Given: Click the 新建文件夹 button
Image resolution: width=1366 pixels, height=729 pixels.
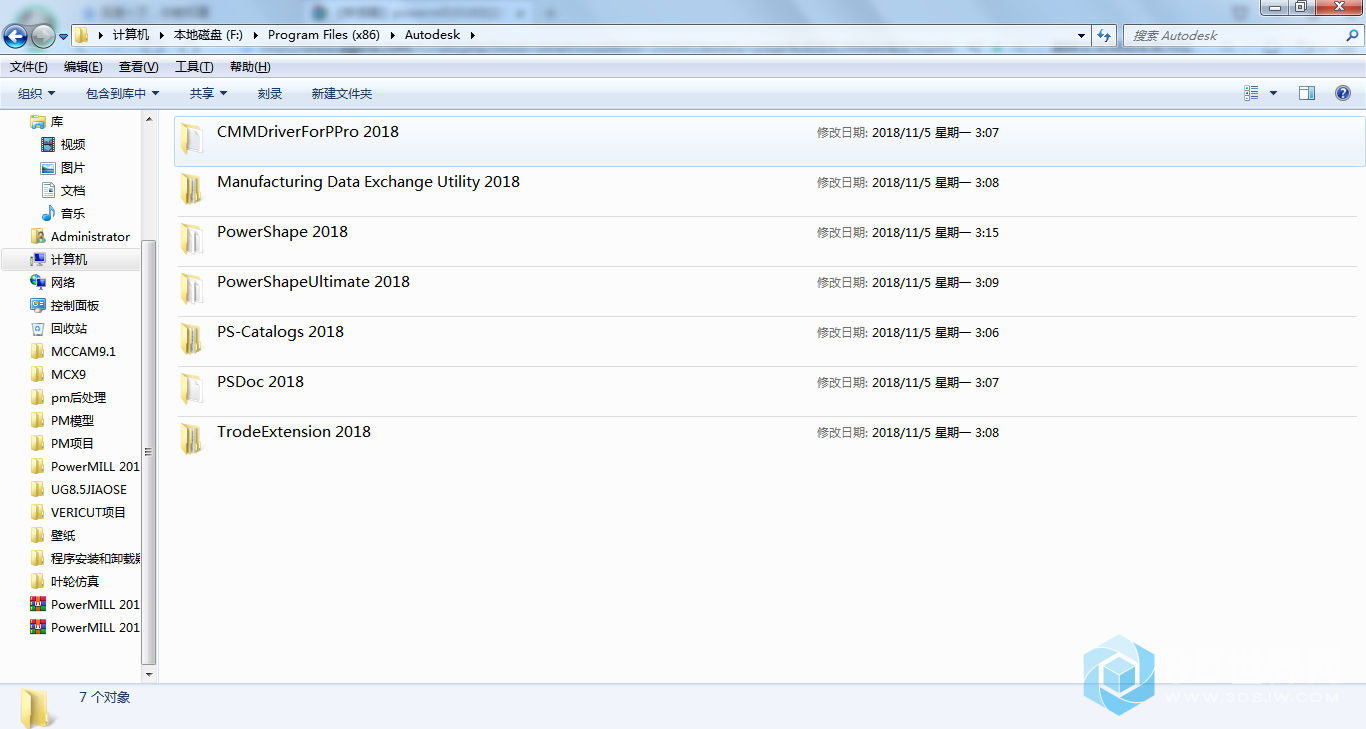Looking at the screenshot, I should (x=342, y=94).
